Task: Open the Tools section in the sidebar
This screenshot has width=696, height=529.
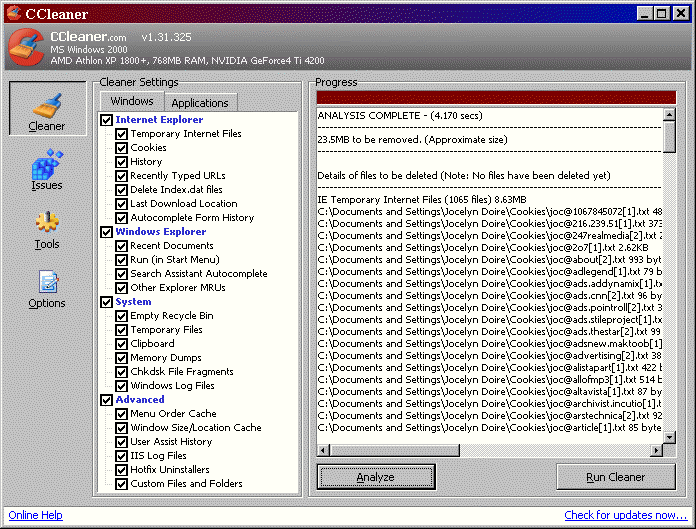Action: [47, 229]
